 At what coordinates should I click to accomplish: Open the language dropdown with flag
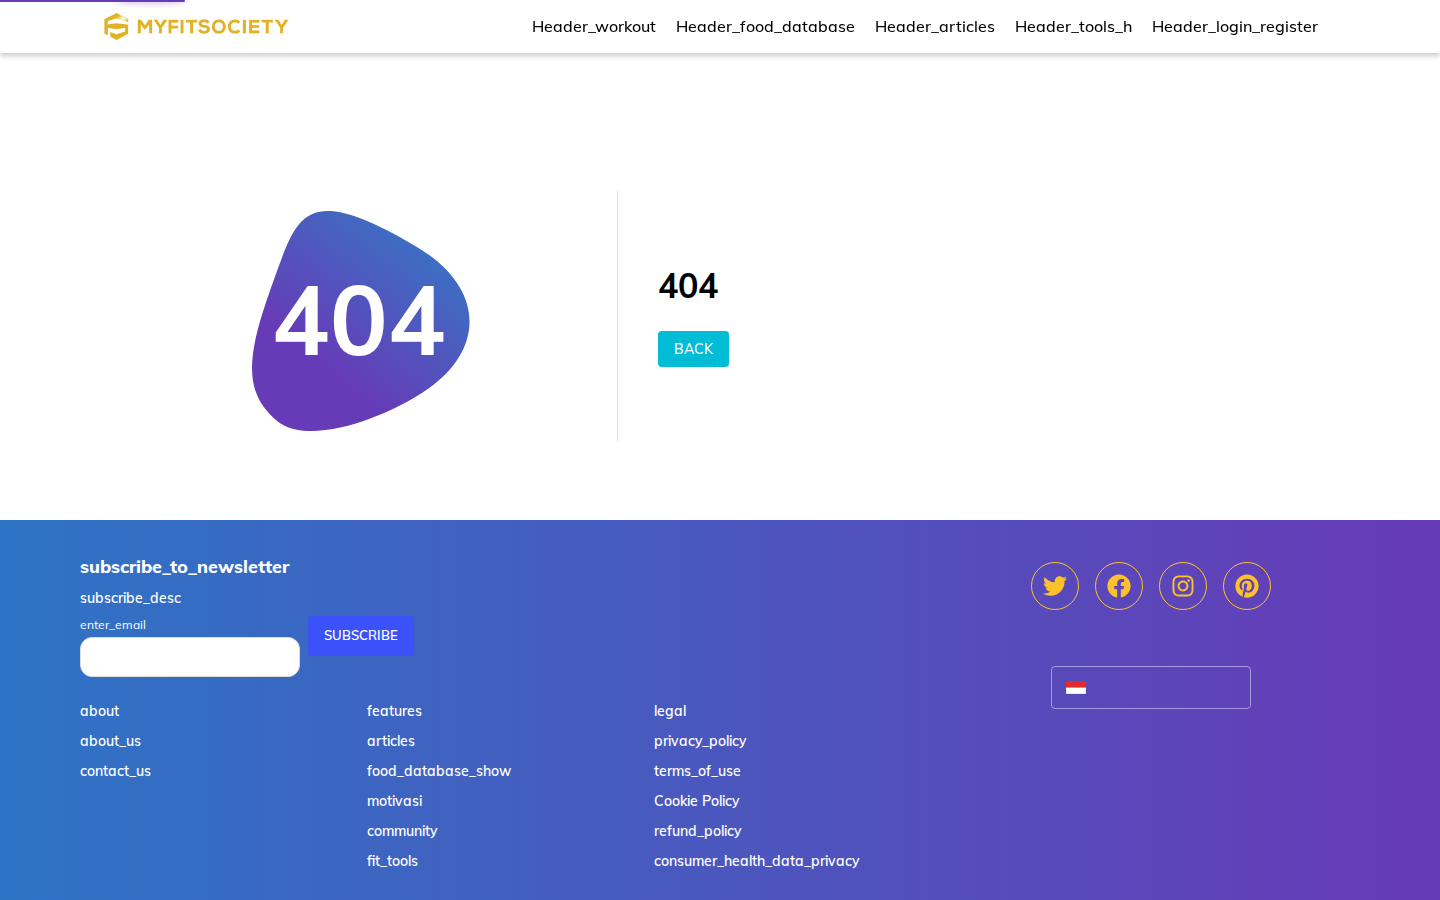tap(1151, 687)
